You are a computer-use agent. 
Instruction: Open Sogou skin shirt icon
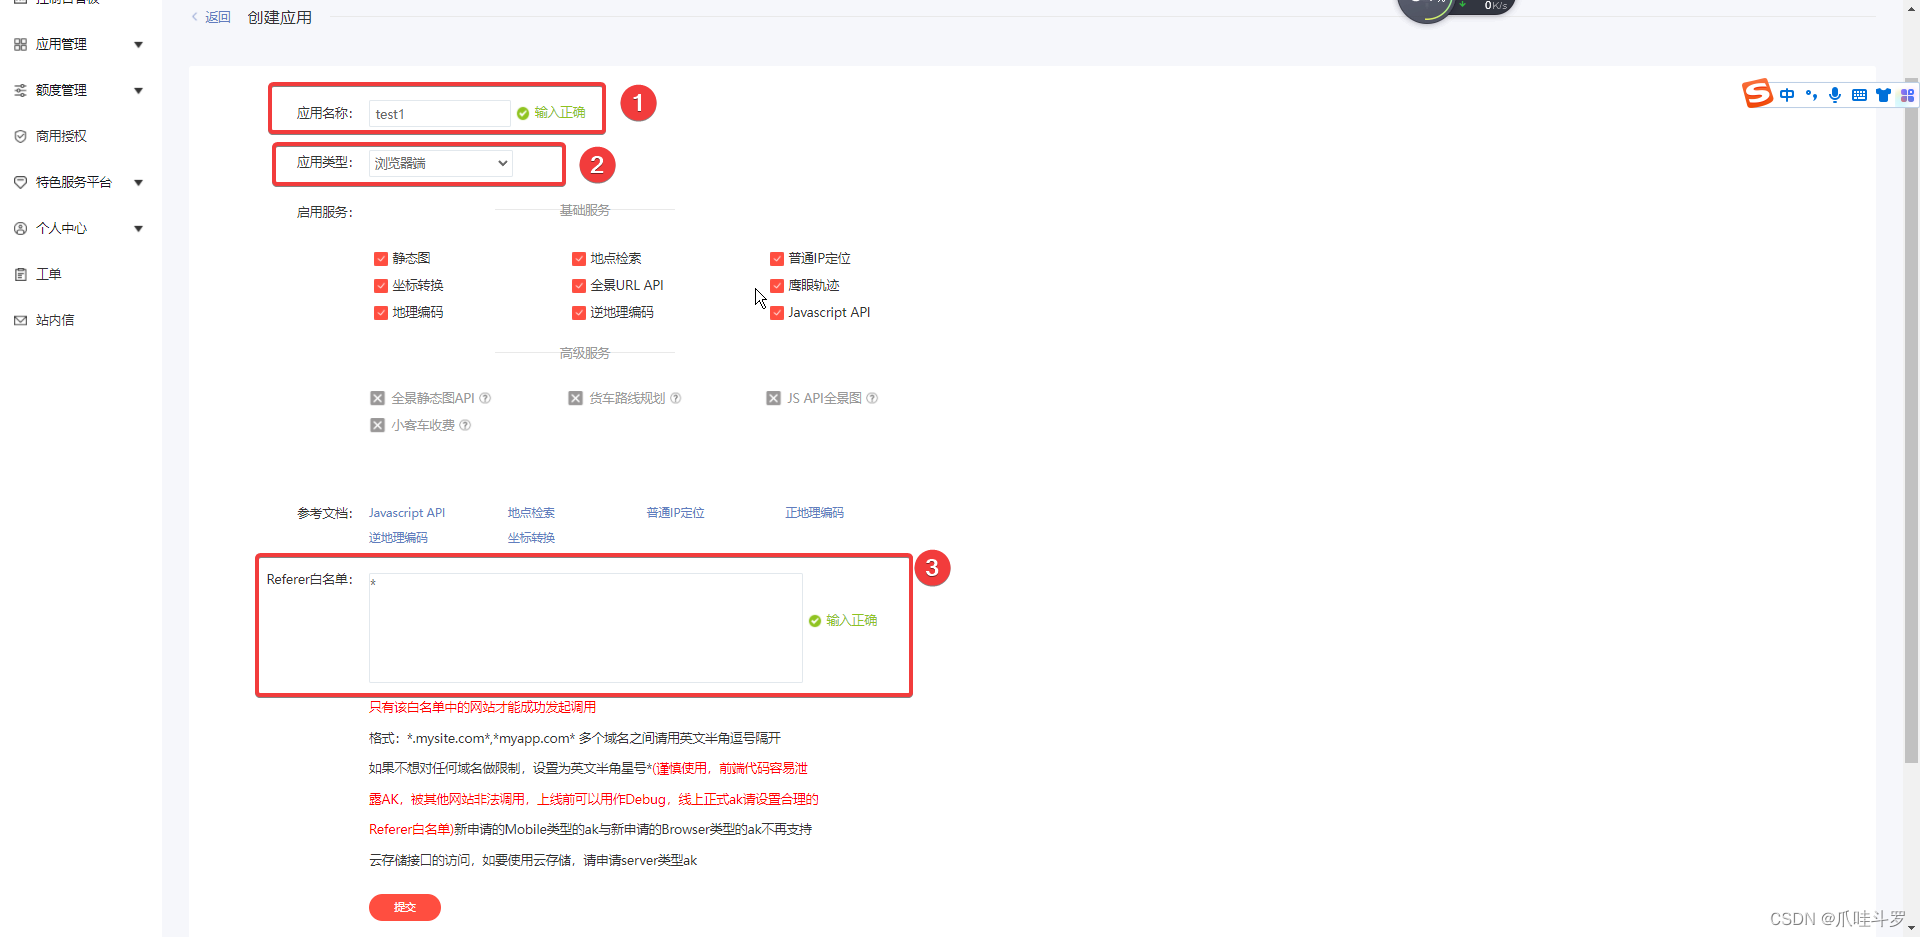click(1883, 95)
